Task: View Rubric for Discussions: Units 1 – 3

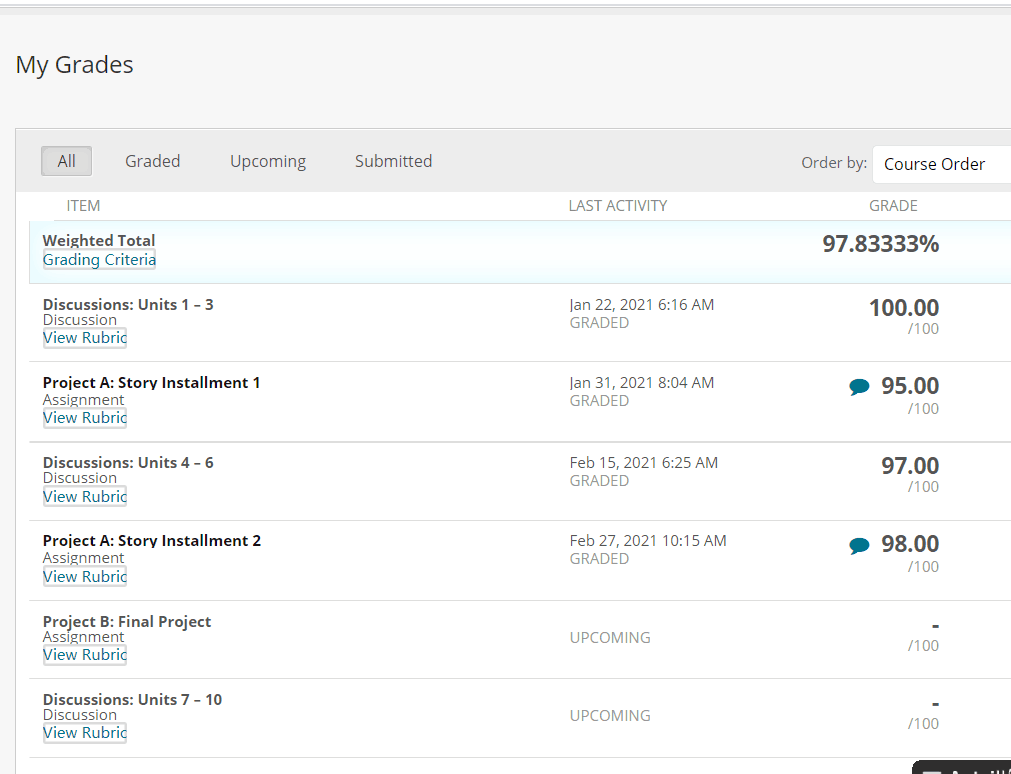Action: tap(85, 338)
